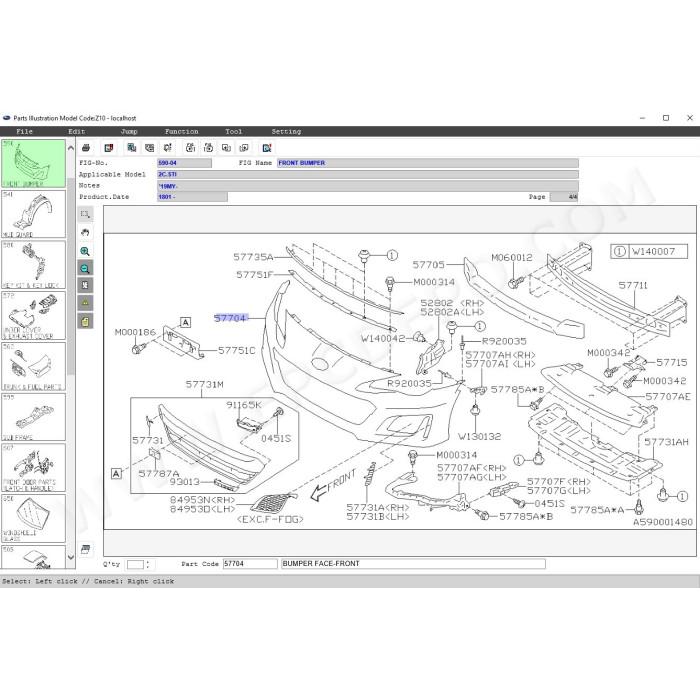Select part label W130132
The height and width of the screenshot is (700, 700).
pyautogui.click(x=479, y=436)
